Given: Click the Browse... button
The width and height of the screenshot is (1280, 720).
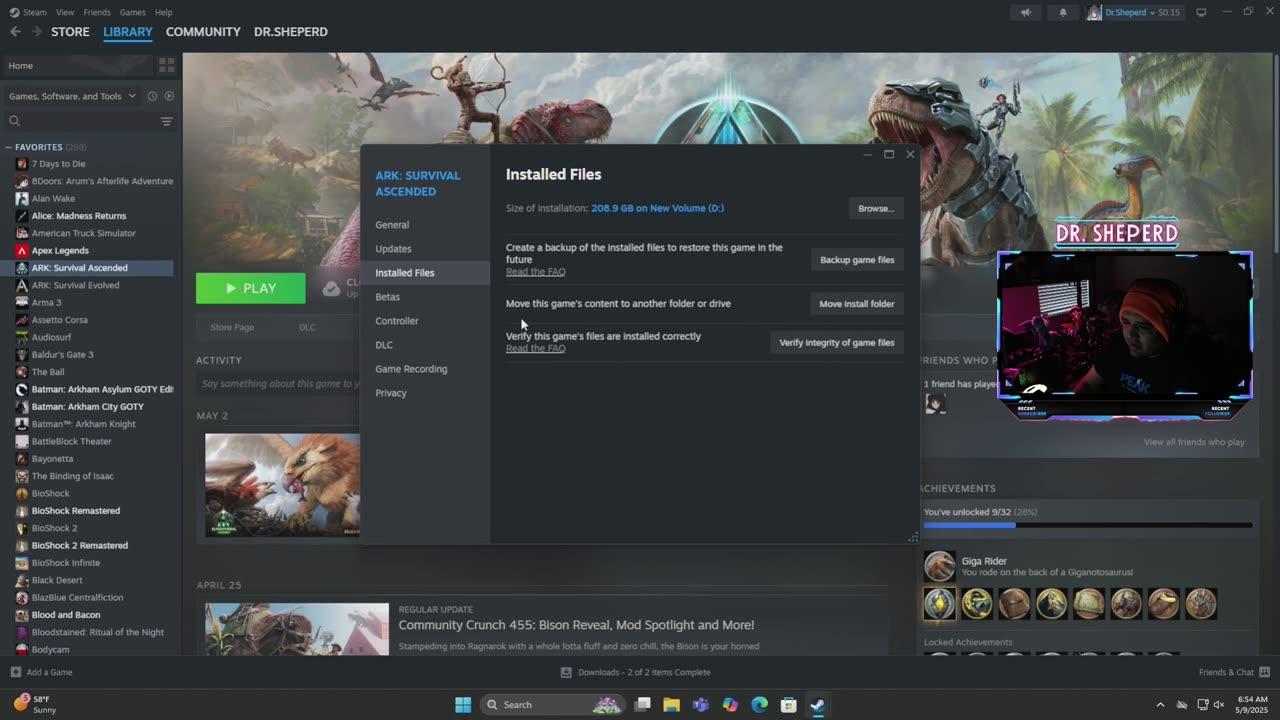Looking at the screenshot, I should [x=876, y=208].
